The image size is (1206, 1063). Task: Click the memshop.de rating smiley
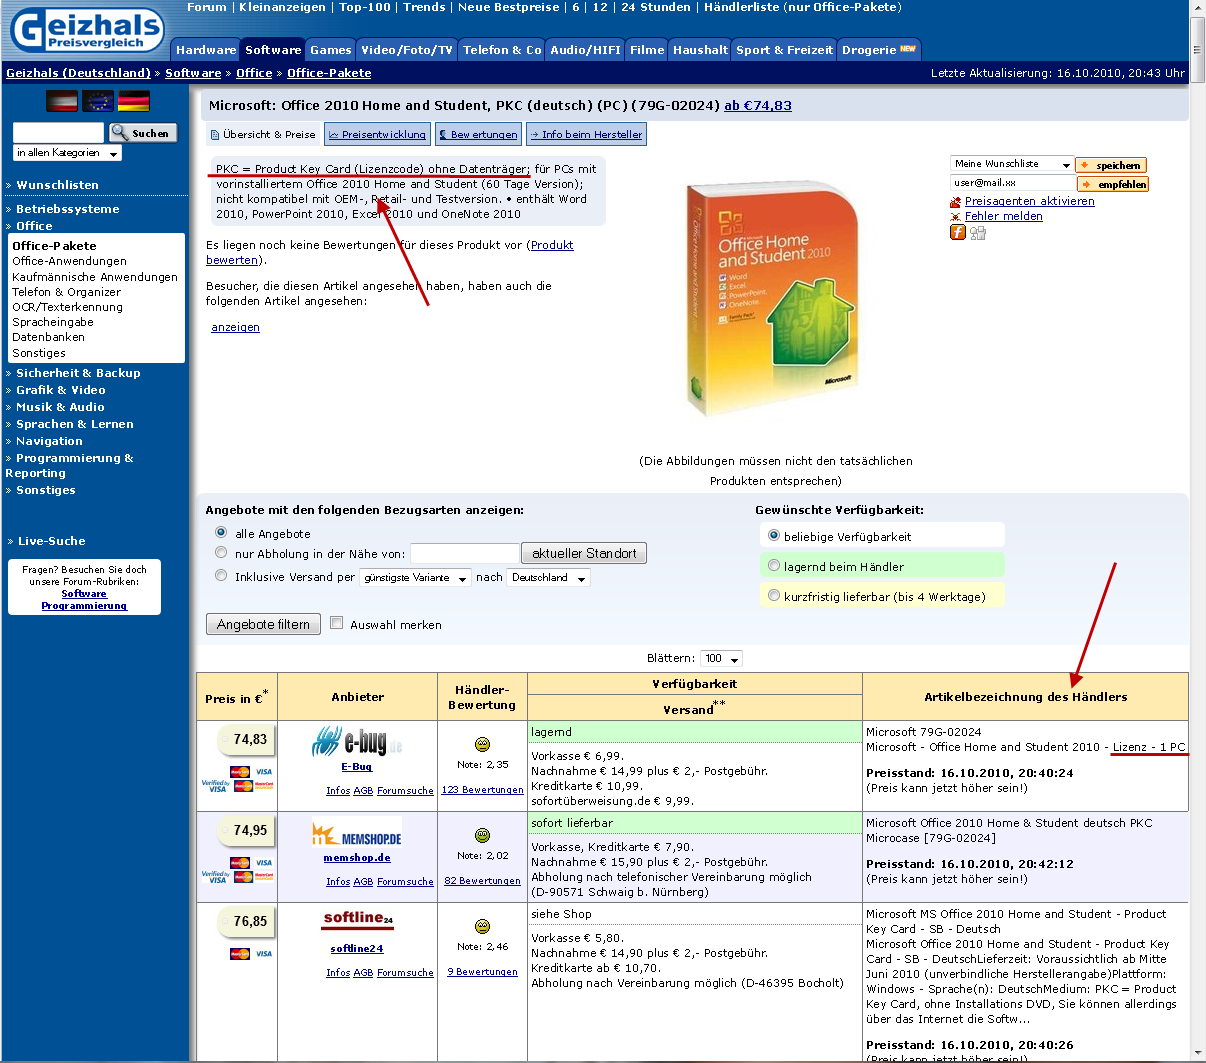pyautogui.click(x=482, y=835)
